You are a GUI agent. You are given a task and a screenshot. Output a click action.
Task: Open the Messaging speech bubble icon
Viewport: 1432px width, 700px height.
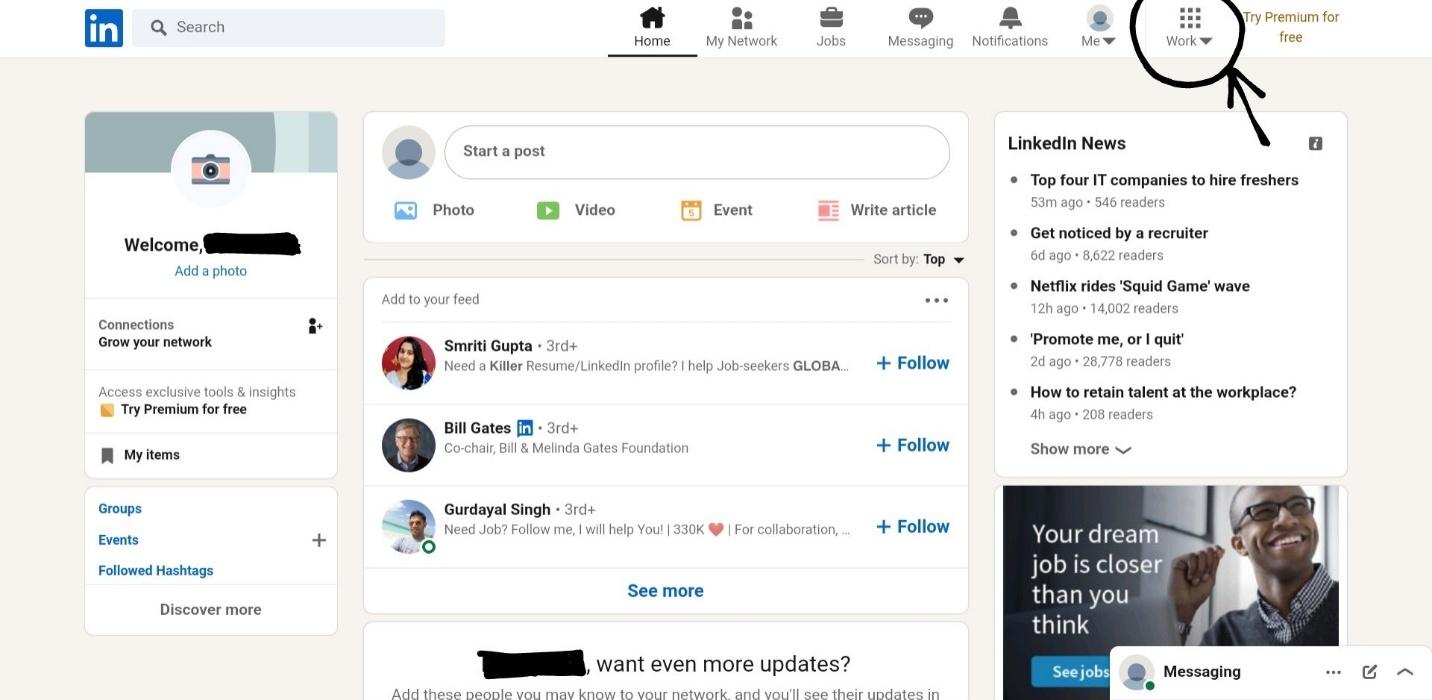coord(920,18)
